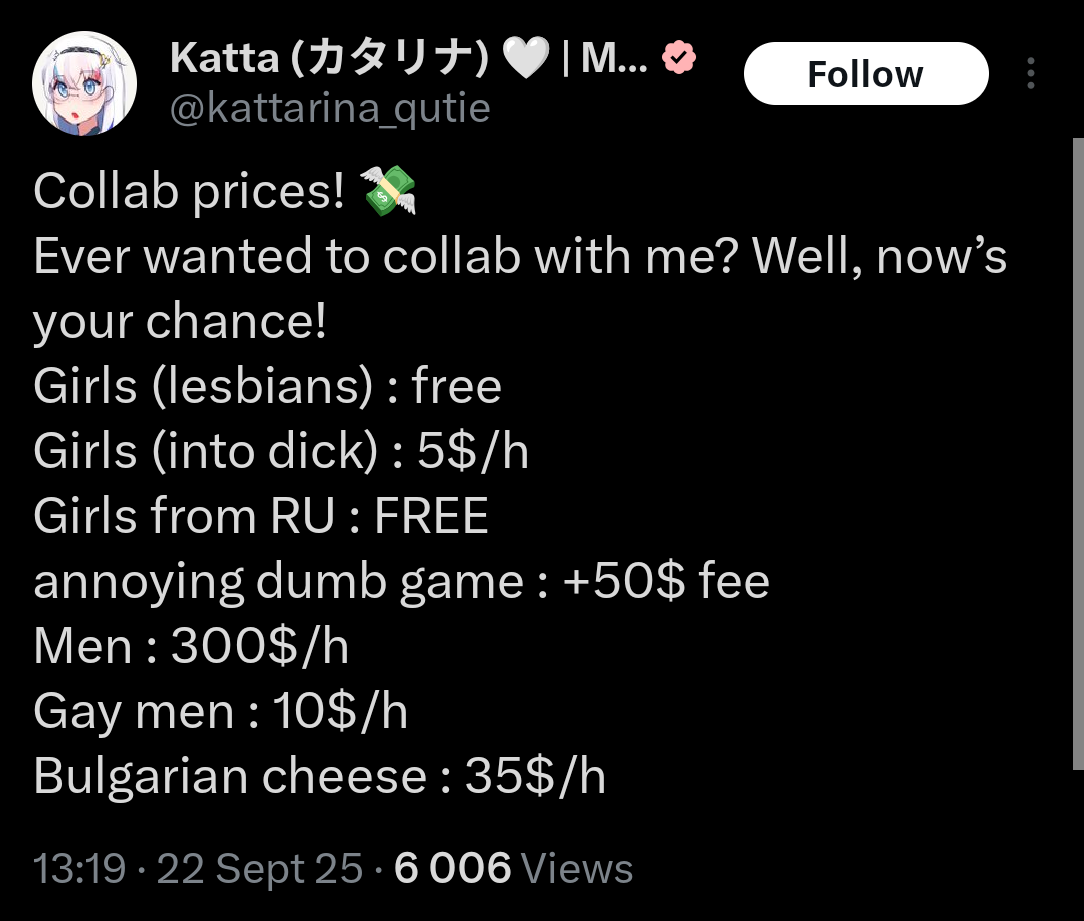Click the "Girls (lesbians) : free" line

click(x=267, y=387)
